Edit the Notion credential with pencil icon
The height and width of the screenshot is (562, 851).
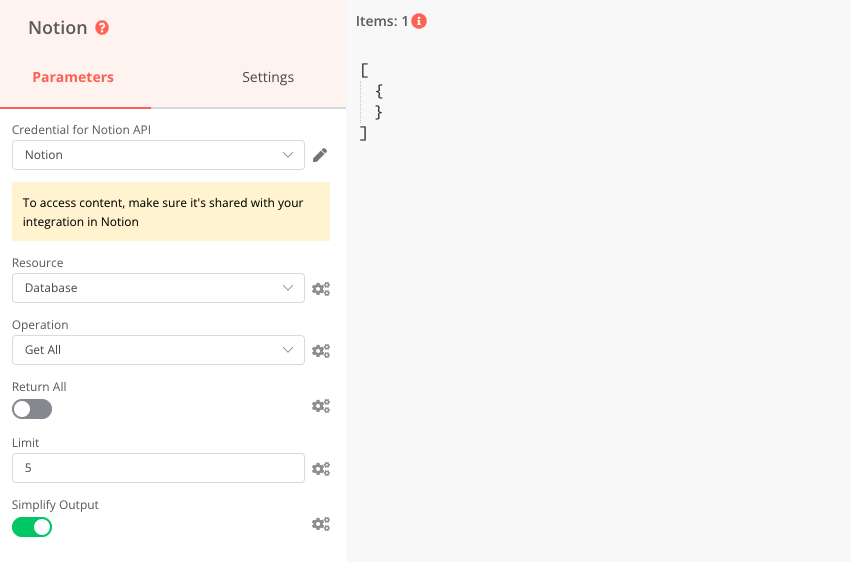pos(320,155)
